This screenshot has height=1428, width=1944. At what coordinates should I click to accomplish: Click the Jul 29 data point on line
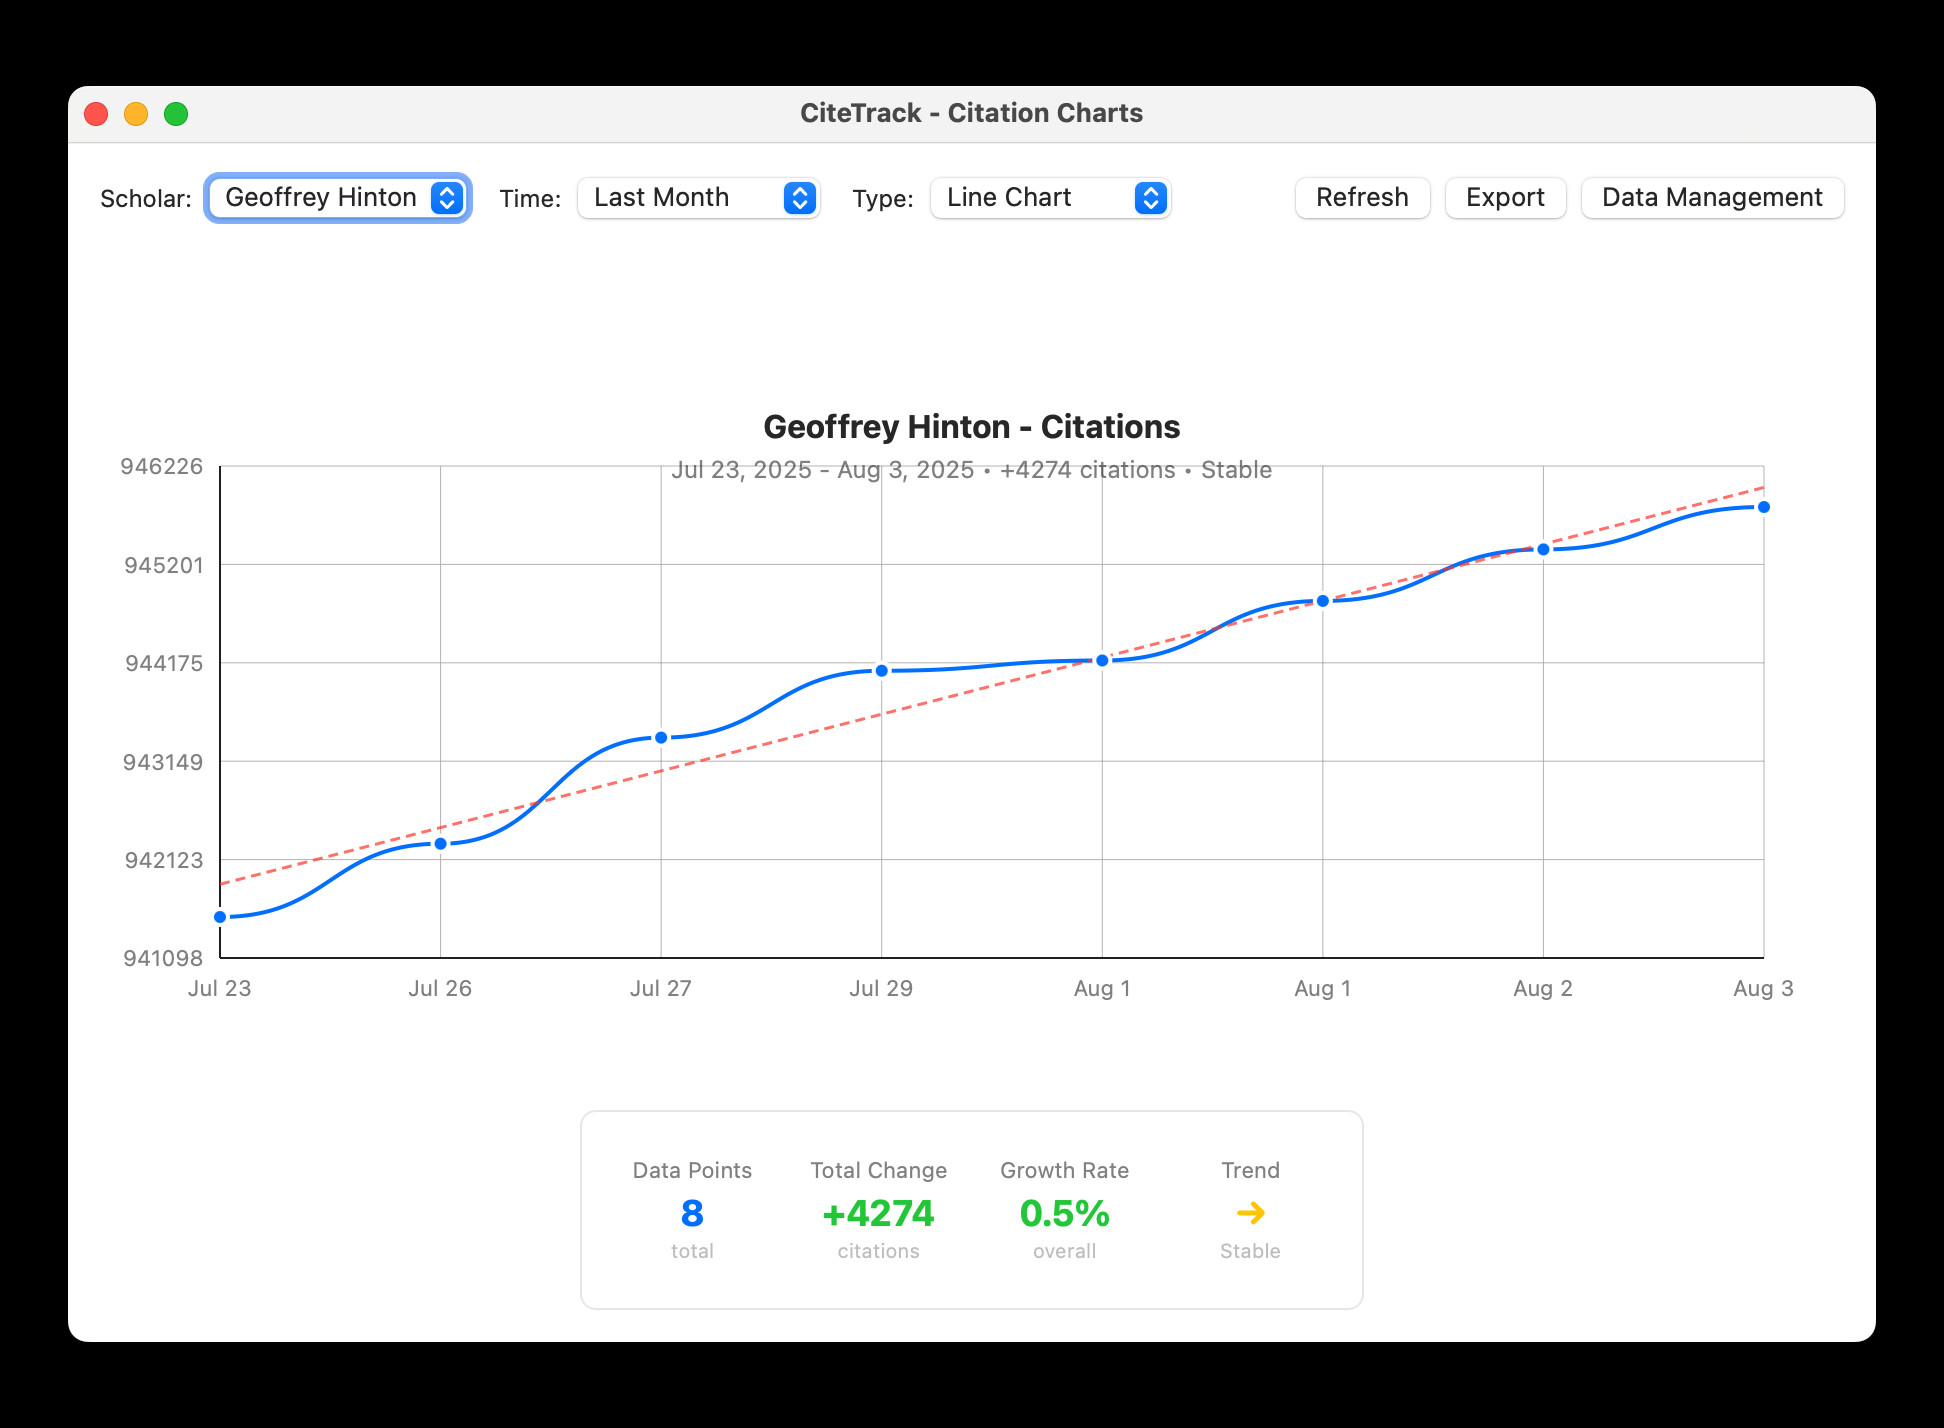881,671
